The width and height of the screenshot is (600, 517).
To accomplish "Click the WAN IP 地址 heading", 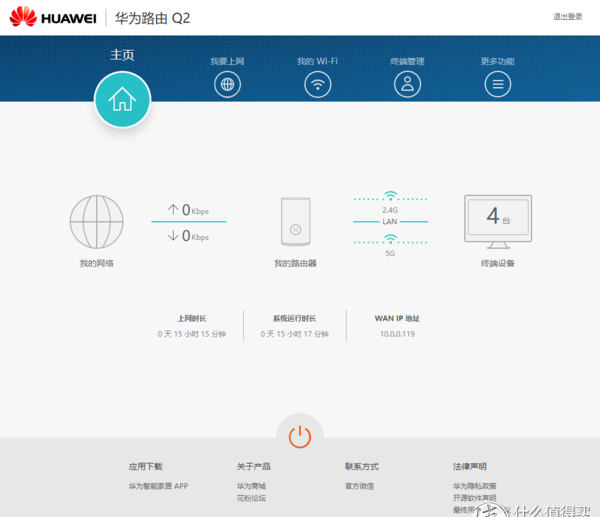I will tap(397, 318).
